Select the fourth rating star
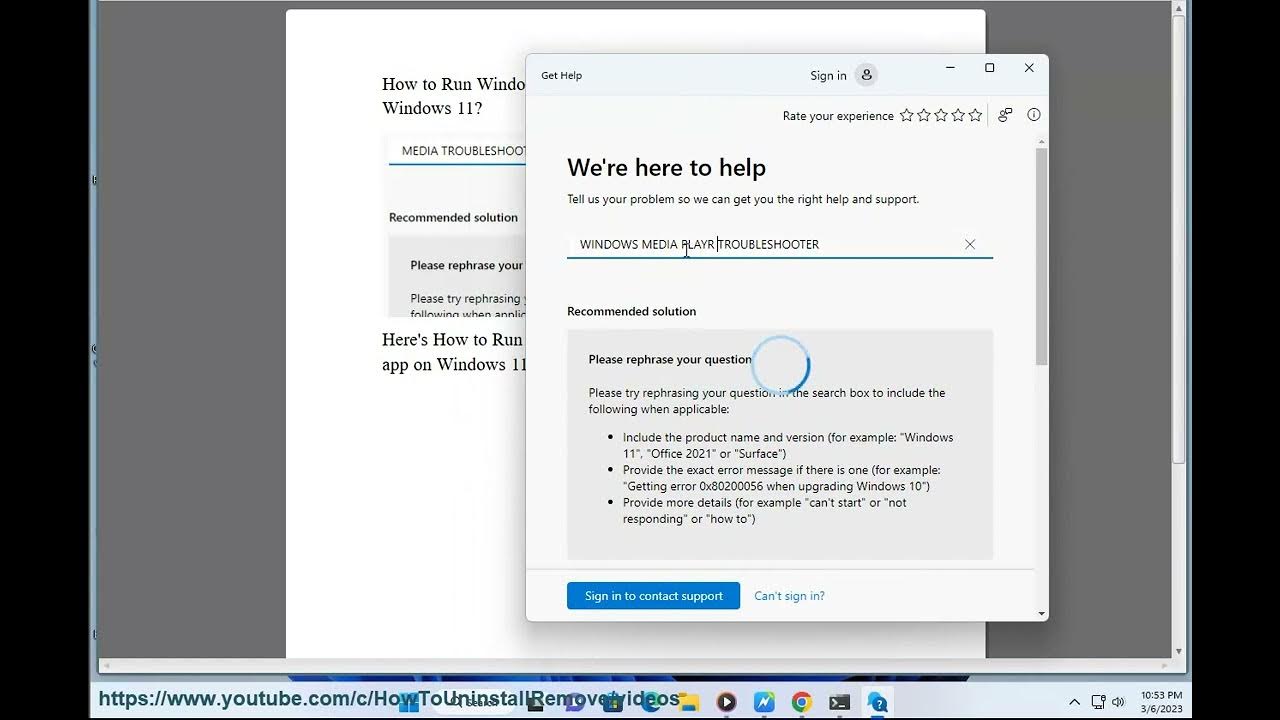The height and width of the screenshot is (720, 1280). (958, 116)
